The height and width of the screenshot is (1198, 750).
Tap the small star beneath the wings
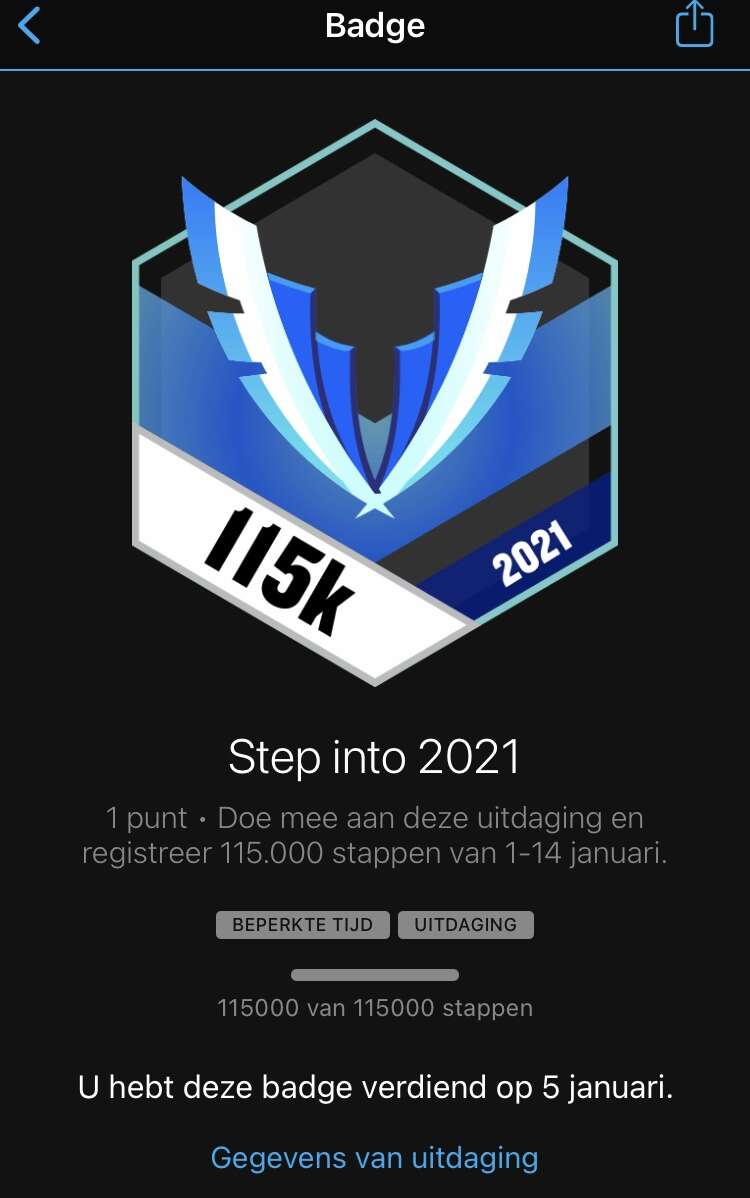(x=374, y=506)
